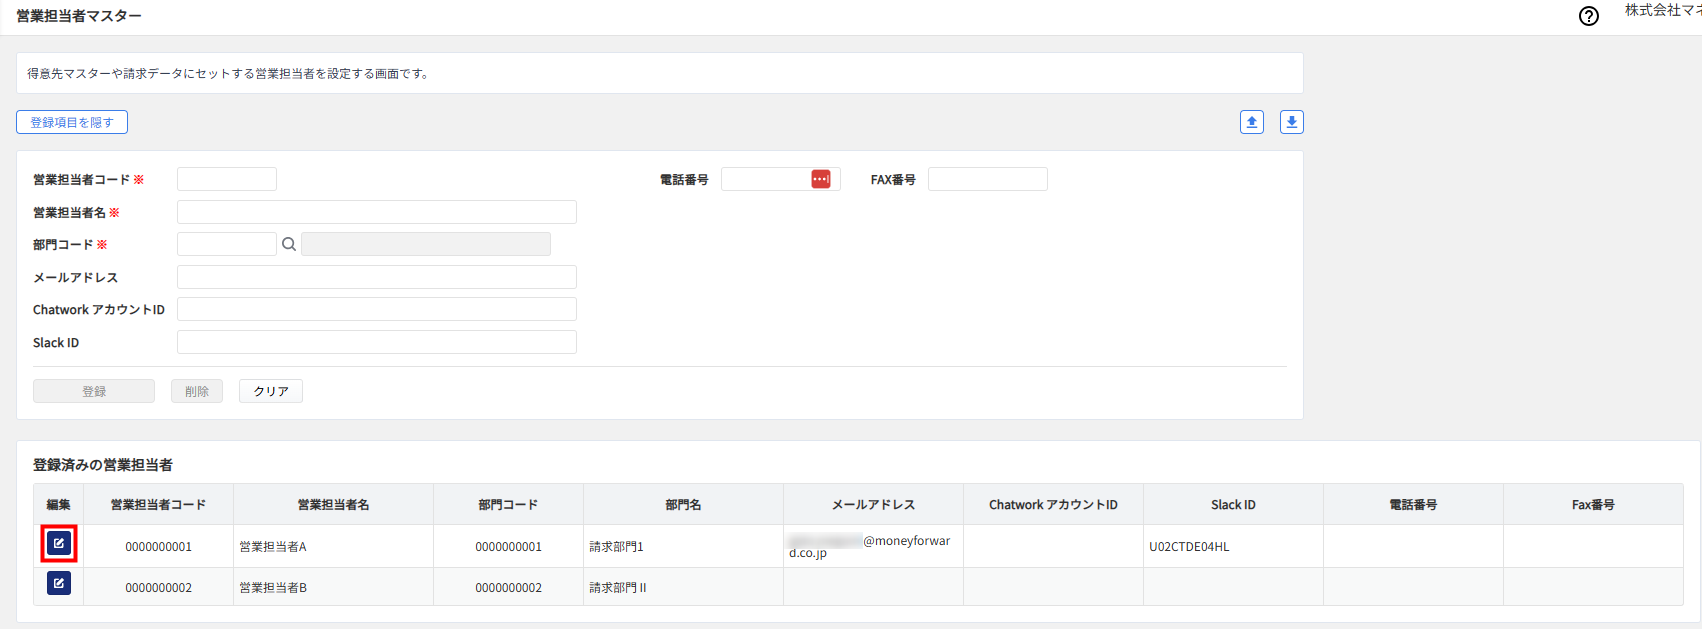
Task: Click the メールアドレス input field
Action: click(376, 277)
